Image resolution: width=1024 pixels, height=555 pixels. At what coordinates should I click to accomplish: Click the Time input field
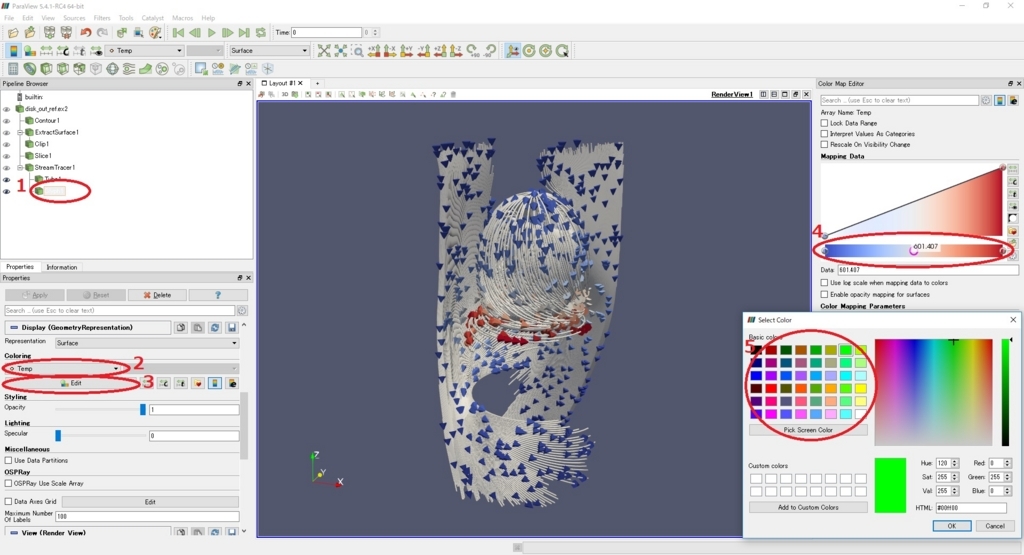tap(326, 33)
